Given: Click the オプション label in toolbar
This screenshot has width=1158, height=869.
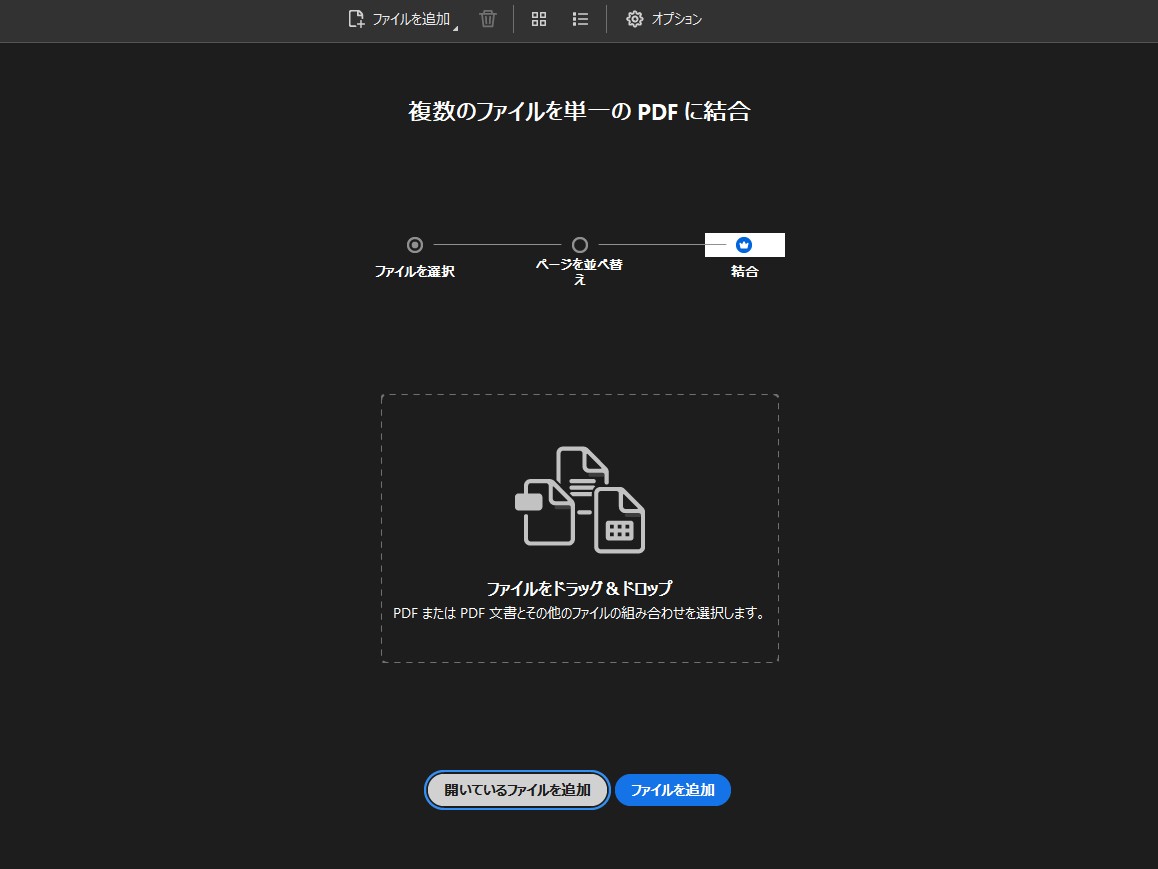Looking at the screenshot, I should pyautogui.click(x=676, y=19).
